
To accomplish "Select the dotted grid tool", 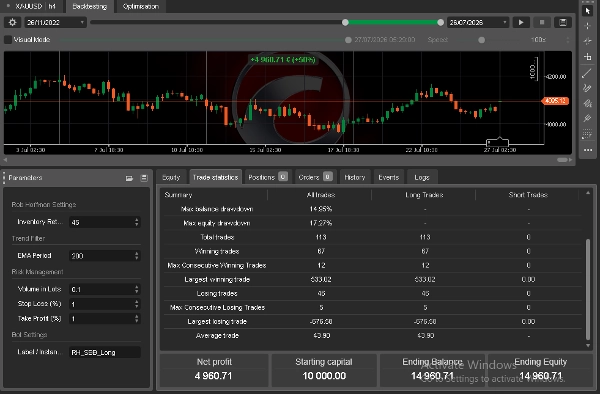I will (x=587, y=134).
